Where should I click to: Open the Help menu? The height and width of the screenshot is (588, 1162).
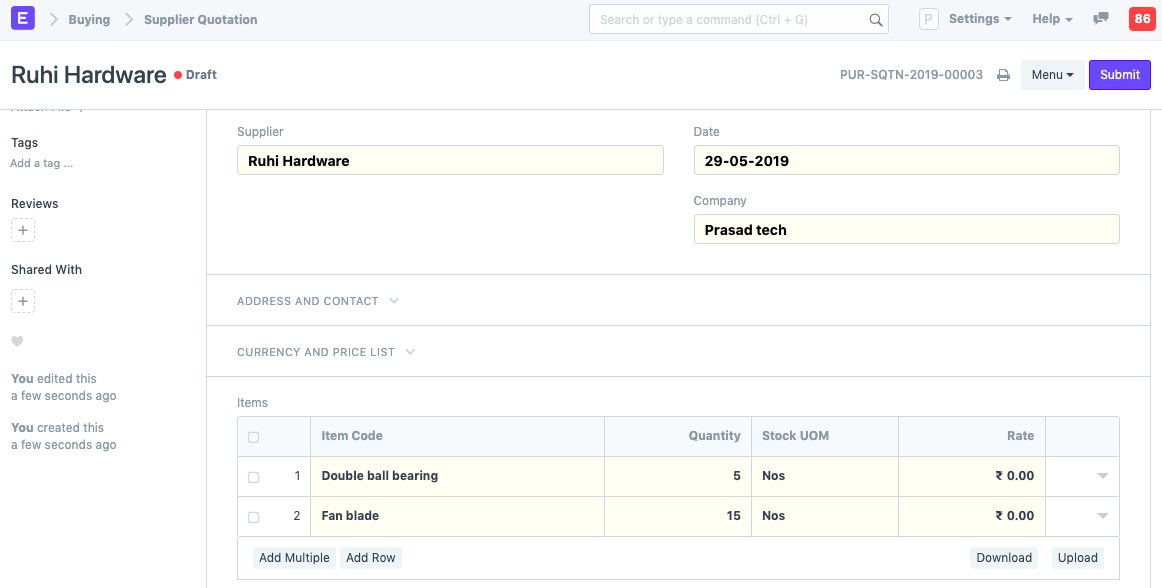[1051, 19]
